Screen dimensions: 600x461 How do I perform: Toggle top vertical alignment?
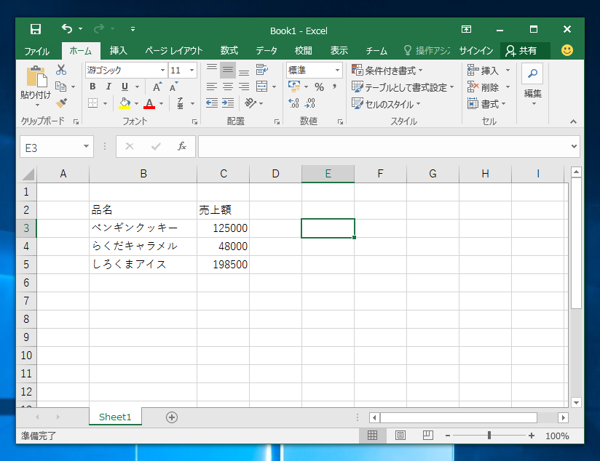(212, 70)
